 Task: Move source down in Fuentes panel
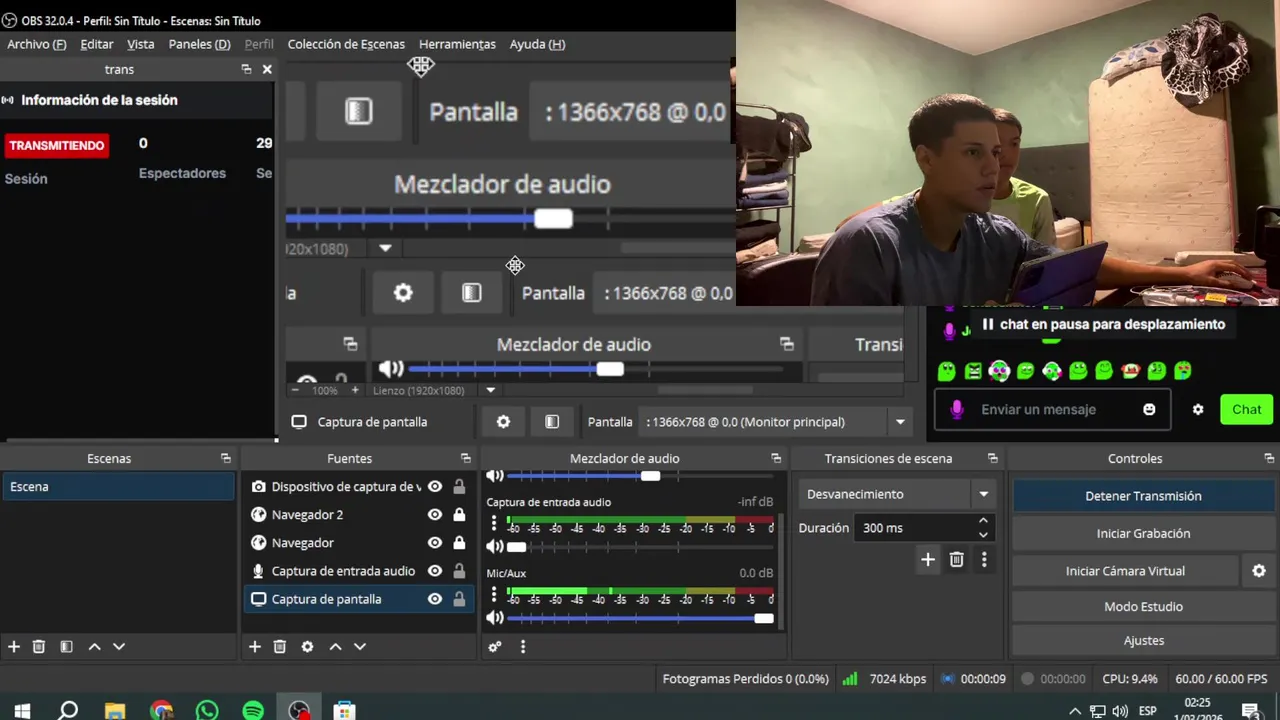pyautogui.click(x=360, y=647)
